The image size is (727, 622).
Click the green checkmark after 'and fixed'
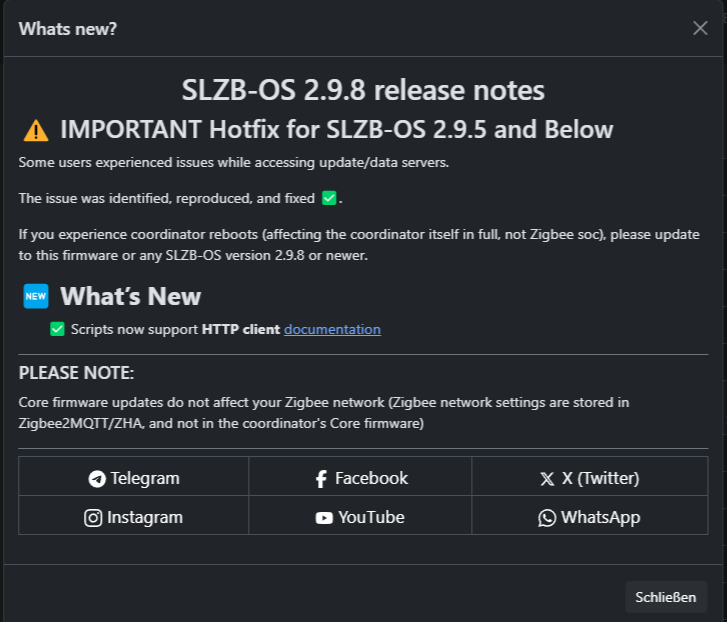pyautogui.click(x=329, y=199)
